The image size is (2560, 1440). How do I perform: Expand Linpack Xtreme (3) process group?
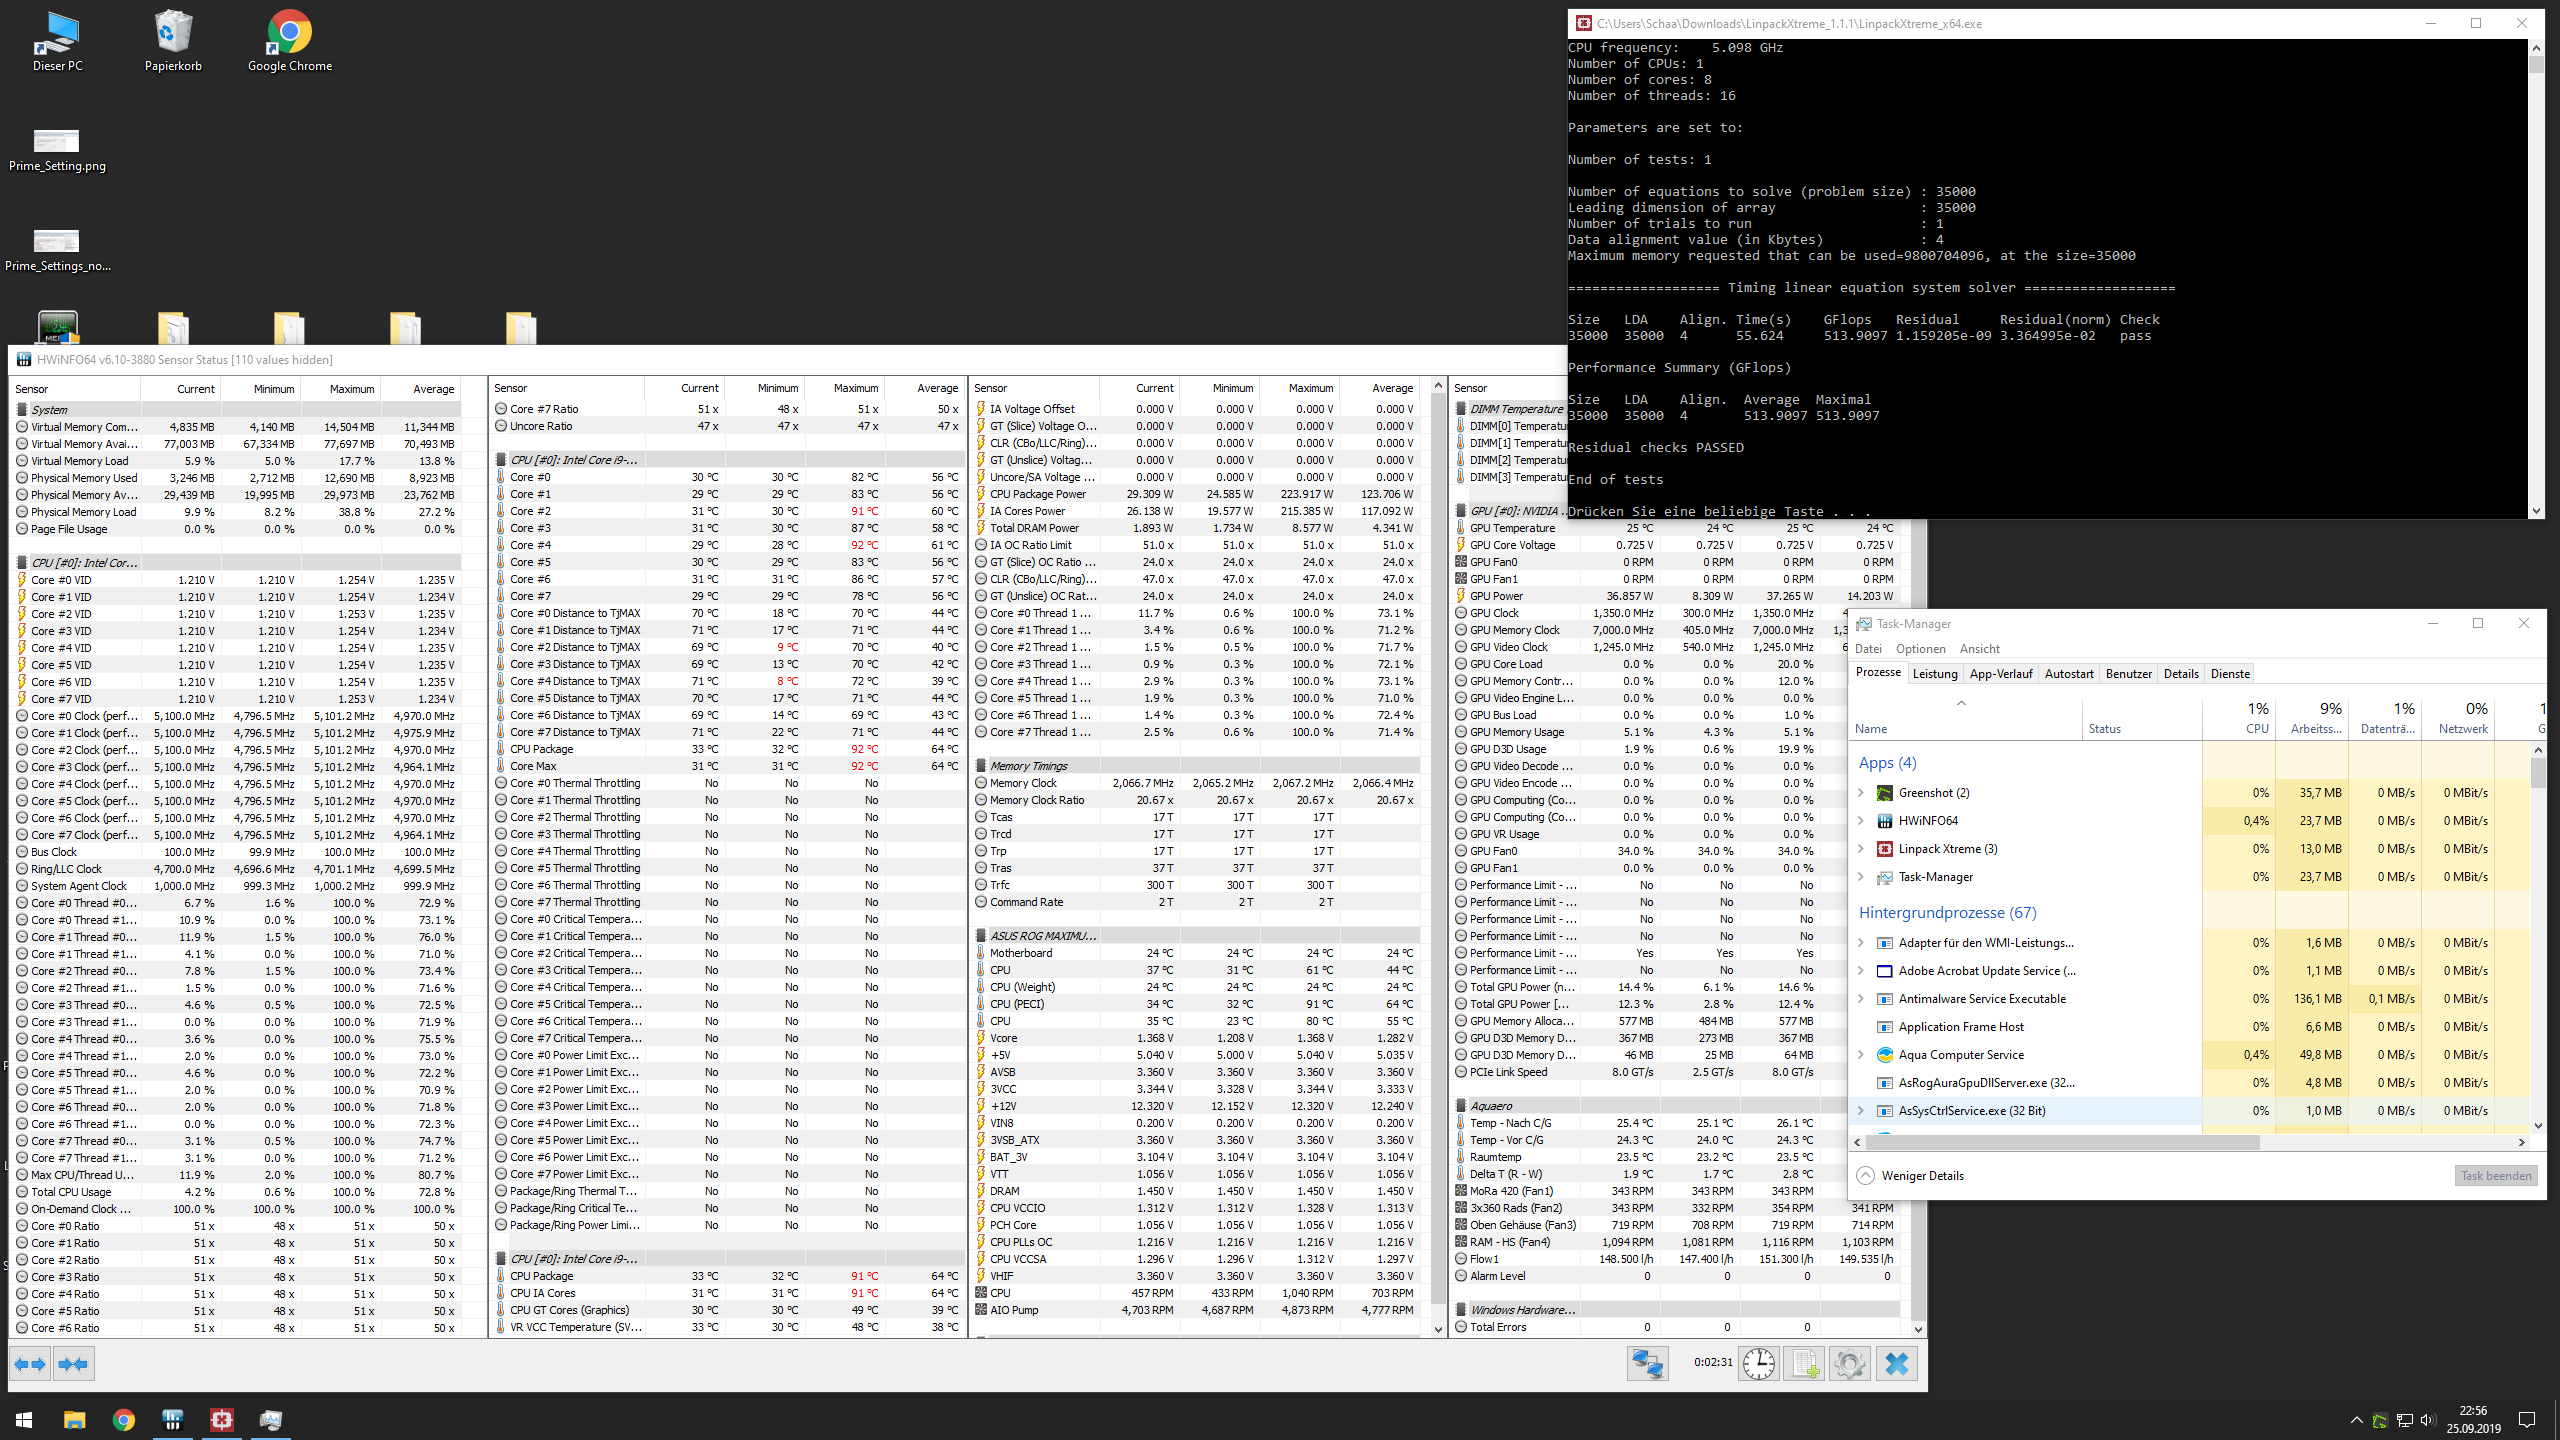1861,849
